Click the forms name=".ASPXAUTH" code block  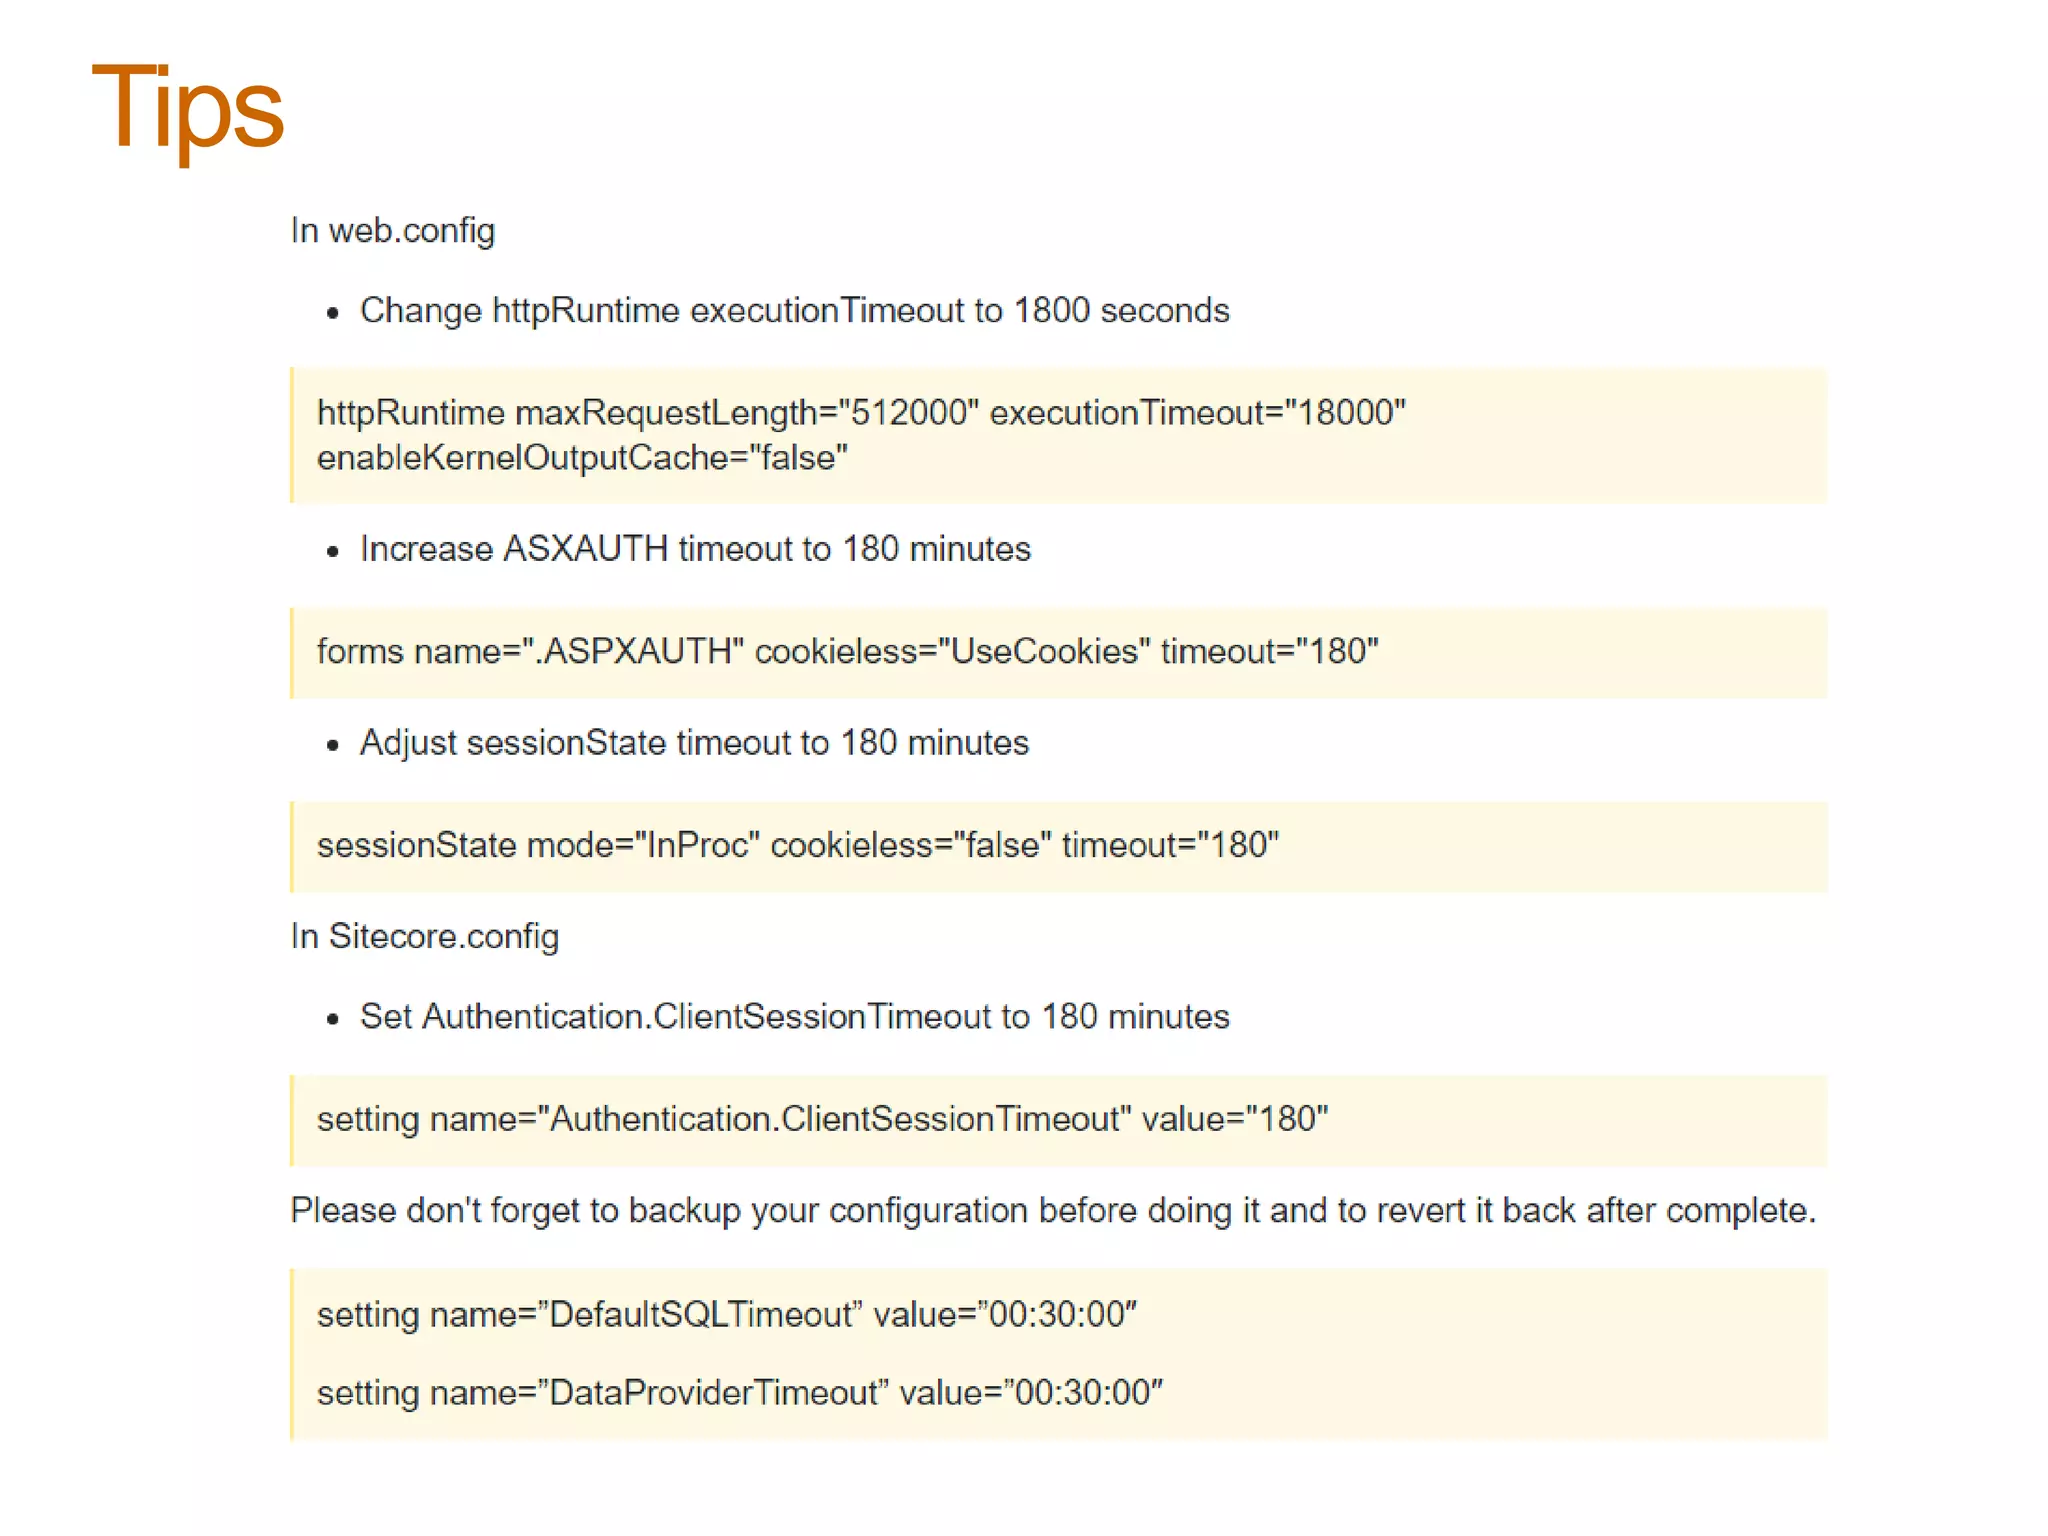point(1059,652)
